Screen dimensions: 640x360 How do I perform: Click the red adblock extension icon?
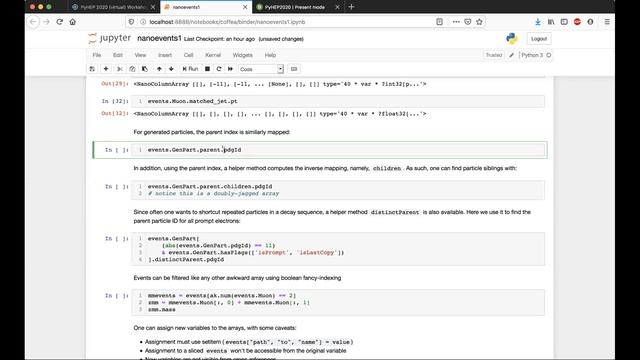point(577,22)
